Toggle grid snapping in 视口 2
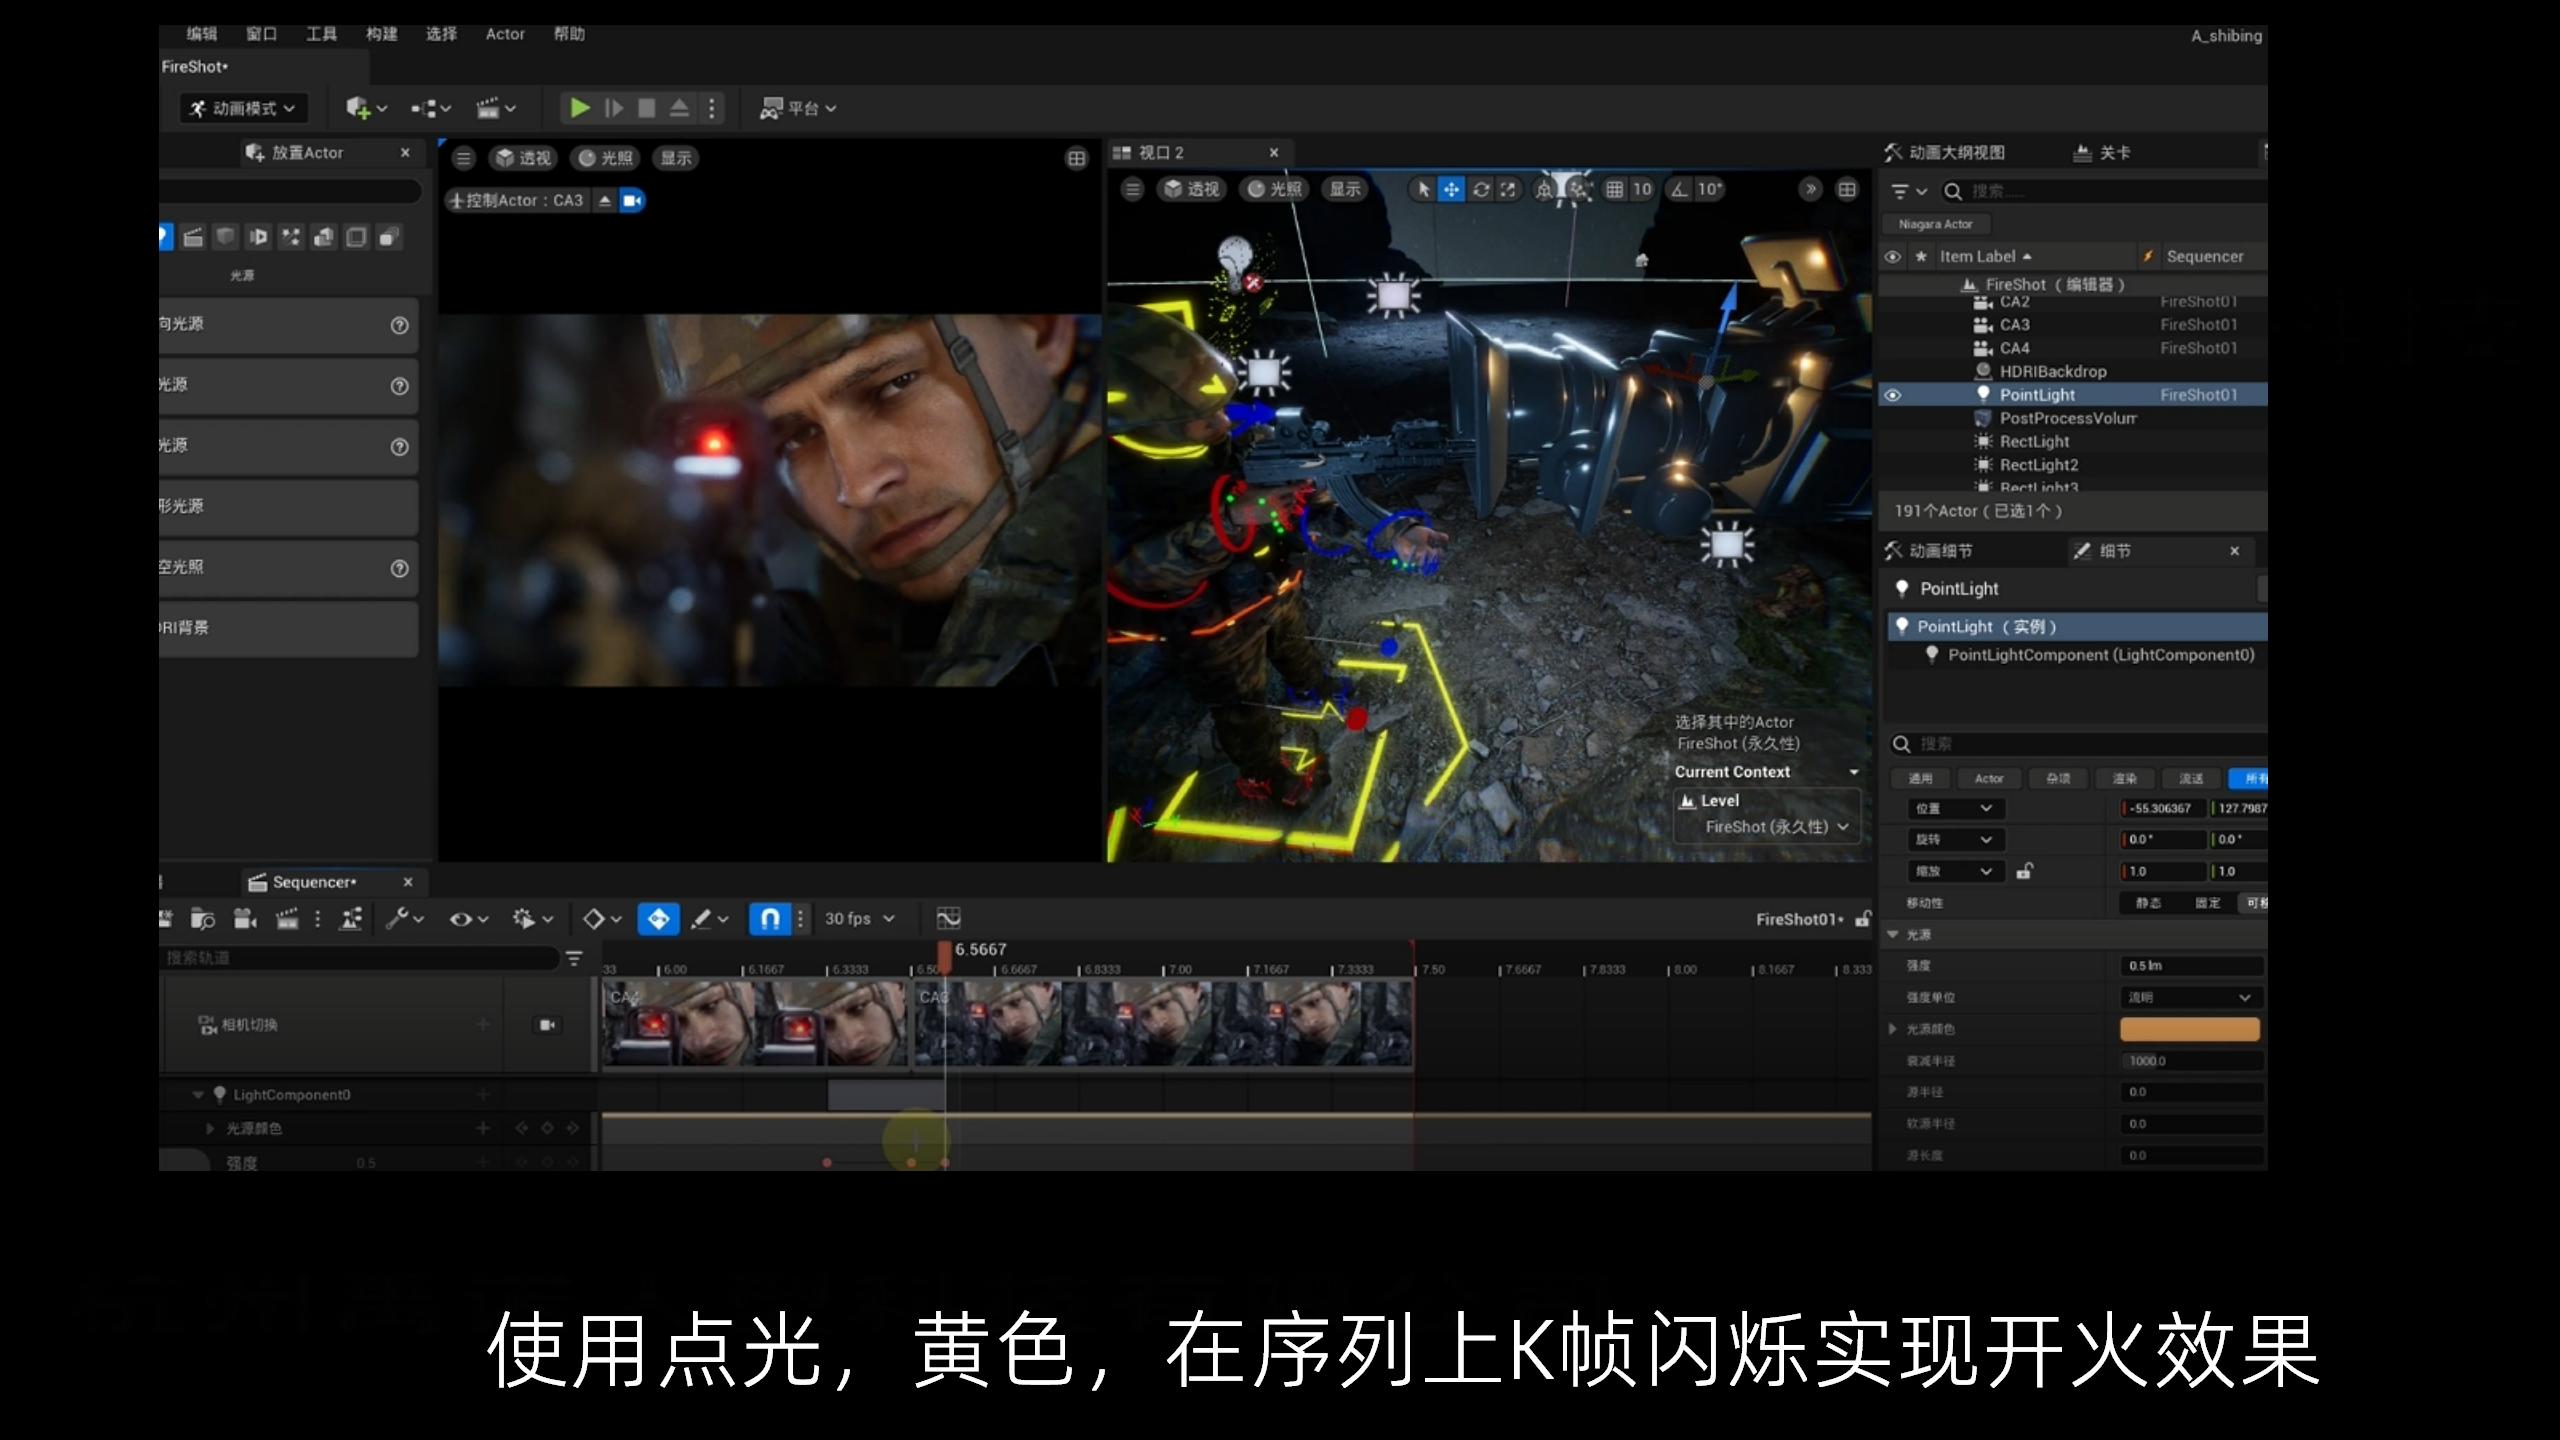This screenshot has width=2560, height=1440. 1614,189
